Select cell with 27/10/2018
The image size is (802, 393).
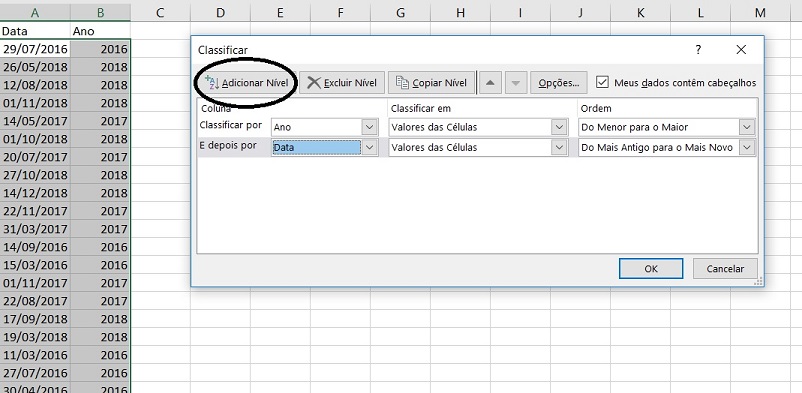pos(35,175)
